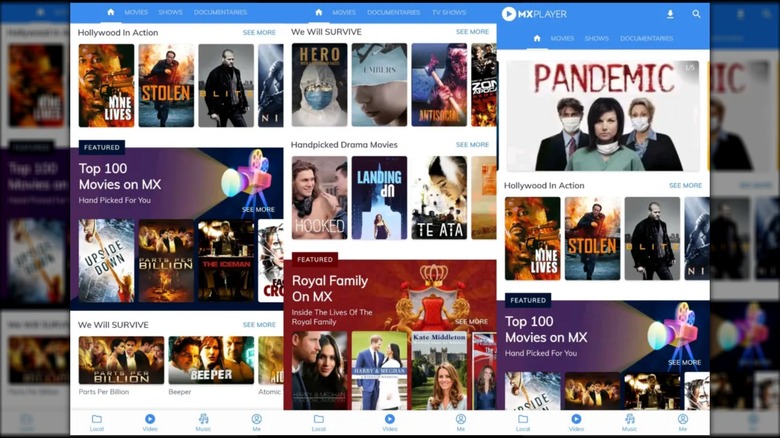Switch to MOVIES tab on middle screen
Image resolution: width=780 pixels, height=438 pixels.
point(344,12)
